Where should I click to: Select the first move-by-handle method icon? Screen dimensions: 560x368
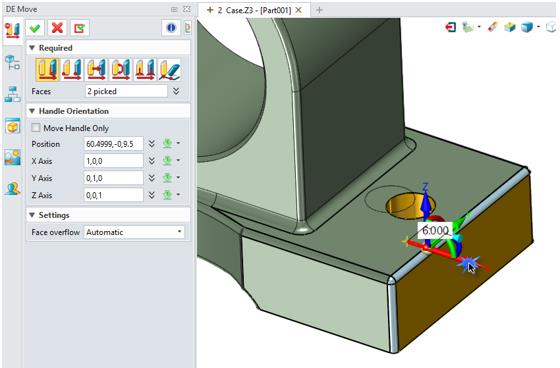click(x=48, y=69)
